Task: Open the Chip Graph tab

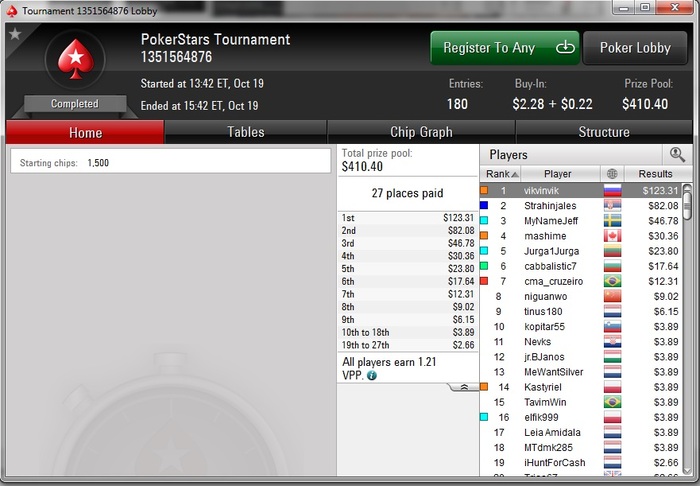Action: coord(421,132)
